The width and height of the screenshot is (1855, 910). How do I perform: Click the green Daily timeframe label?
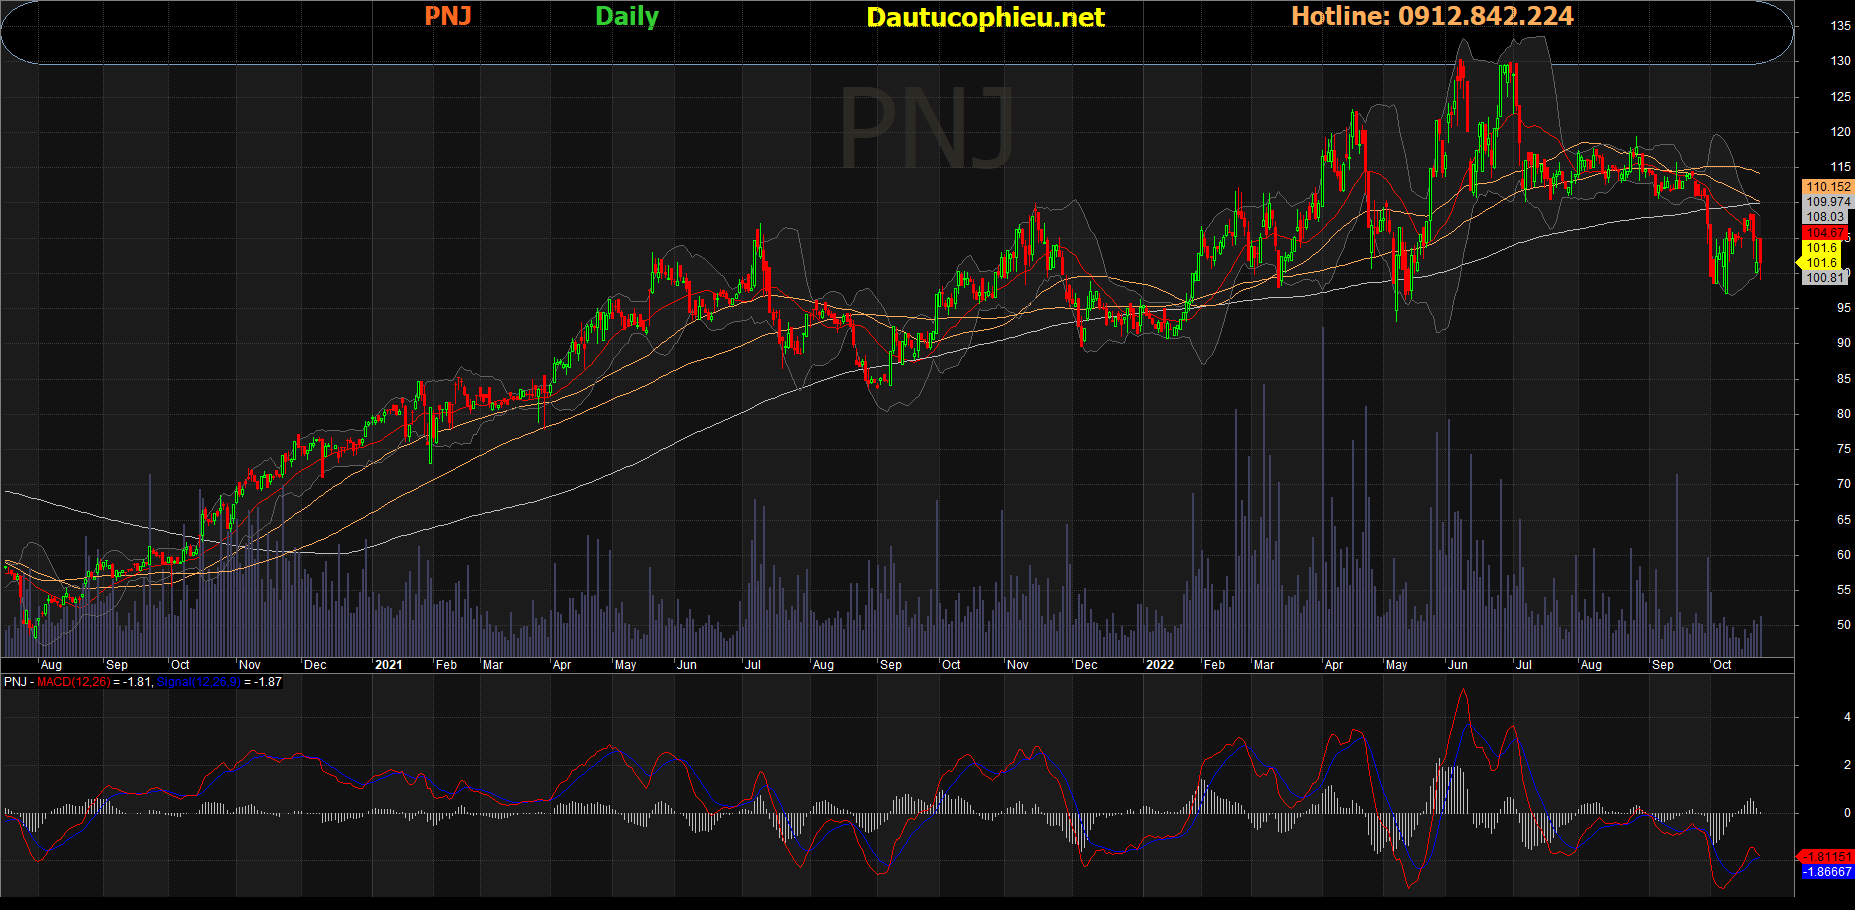[x=627, y=16]
